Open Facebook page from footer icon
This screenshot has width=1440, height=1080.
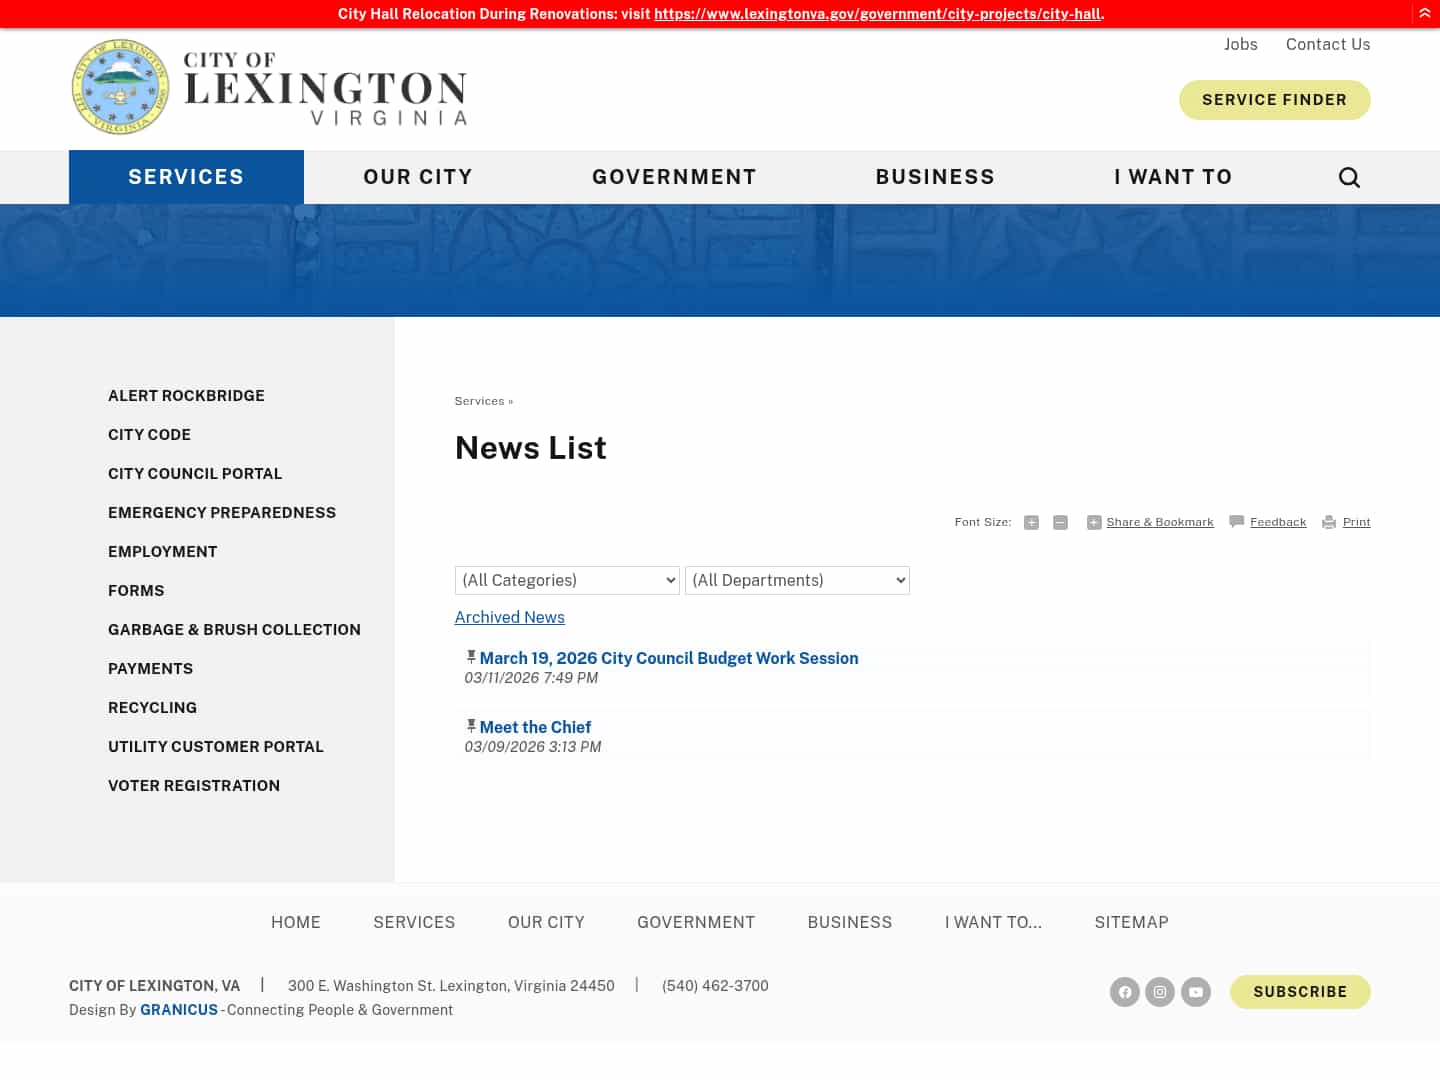[1124, 991]
